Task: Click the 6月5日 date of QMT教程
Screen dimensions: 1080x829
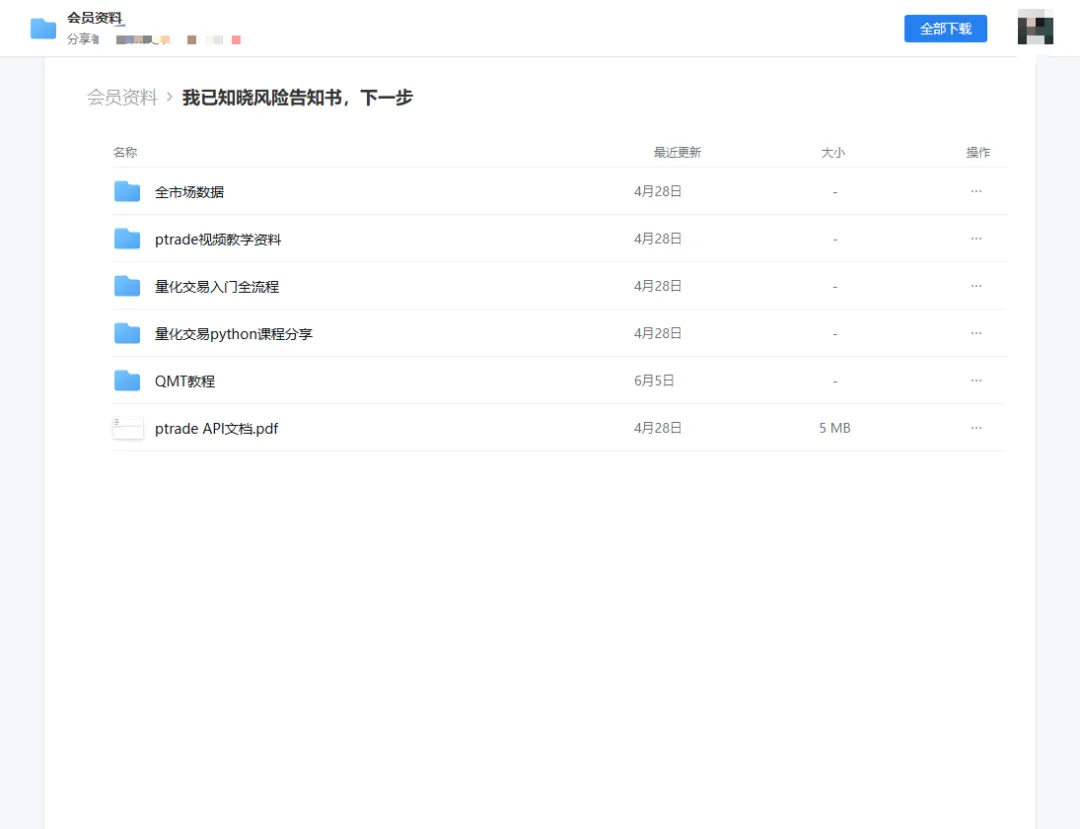Action: coord(654,381)
